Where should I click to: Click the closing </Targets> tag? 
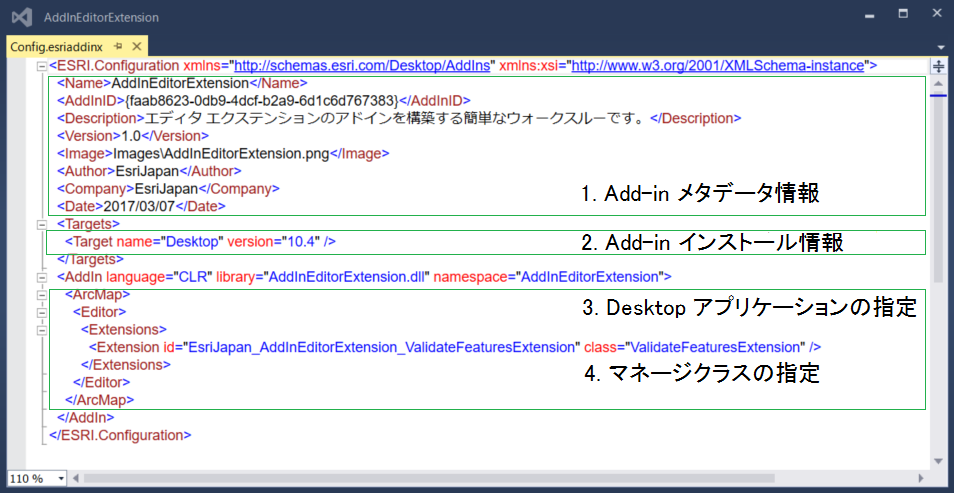(88, 260)
